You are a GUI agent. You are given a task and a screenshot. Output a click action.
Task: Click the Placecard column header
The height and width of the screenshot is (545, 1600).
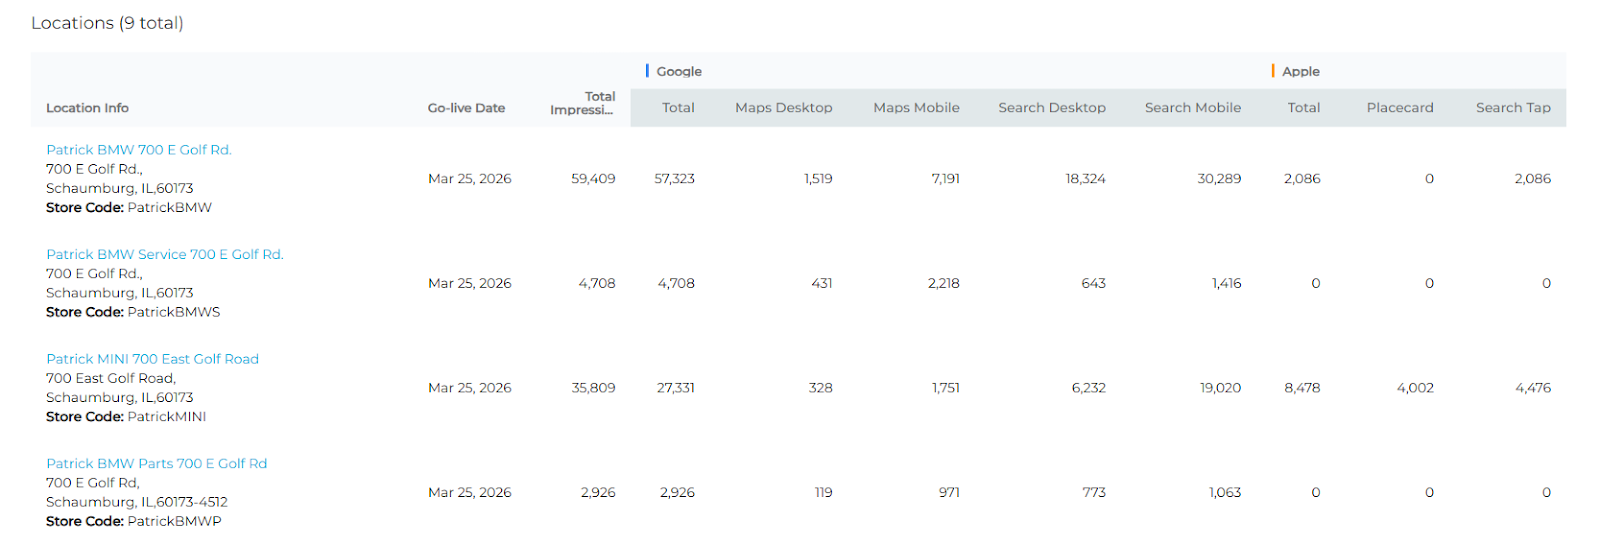pos(1399,108)
